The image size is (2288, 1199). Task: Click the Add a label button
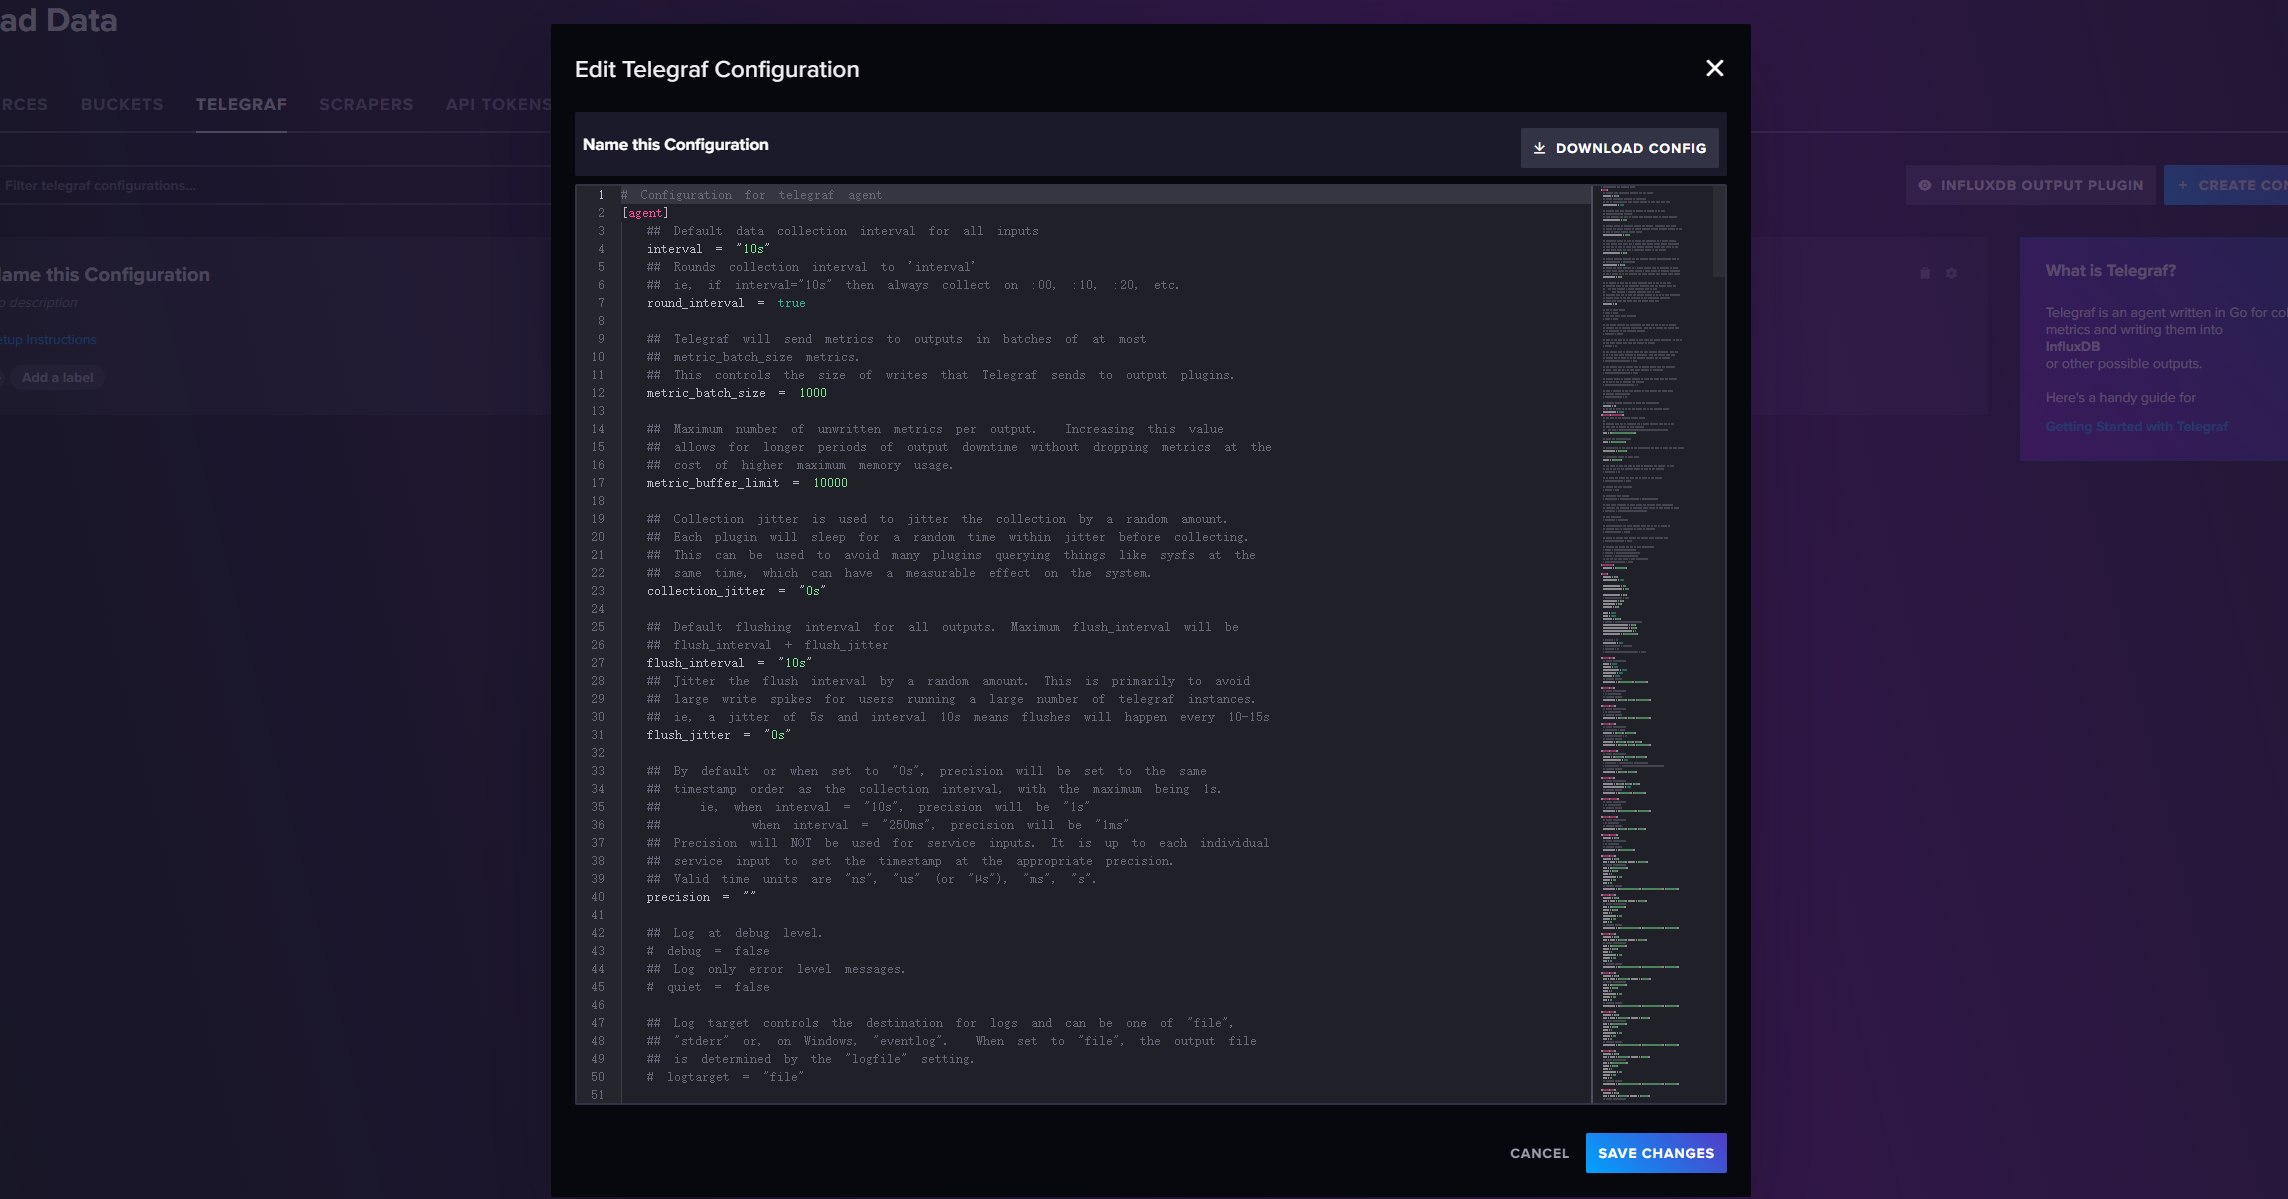[x=57, y=377]
